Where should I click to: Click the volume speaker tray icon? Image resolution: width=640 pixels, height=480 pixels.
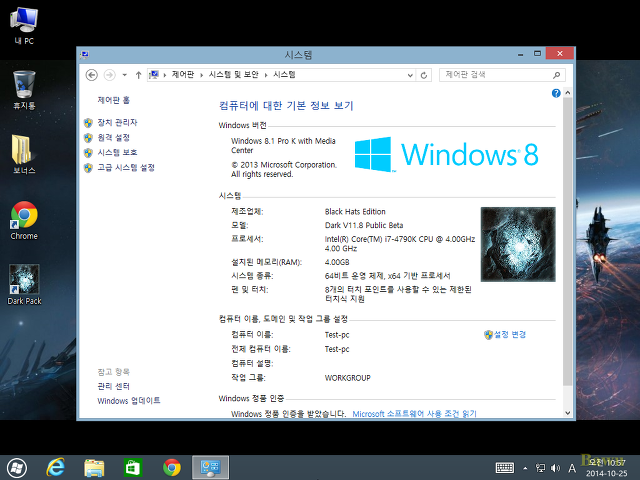556,468
